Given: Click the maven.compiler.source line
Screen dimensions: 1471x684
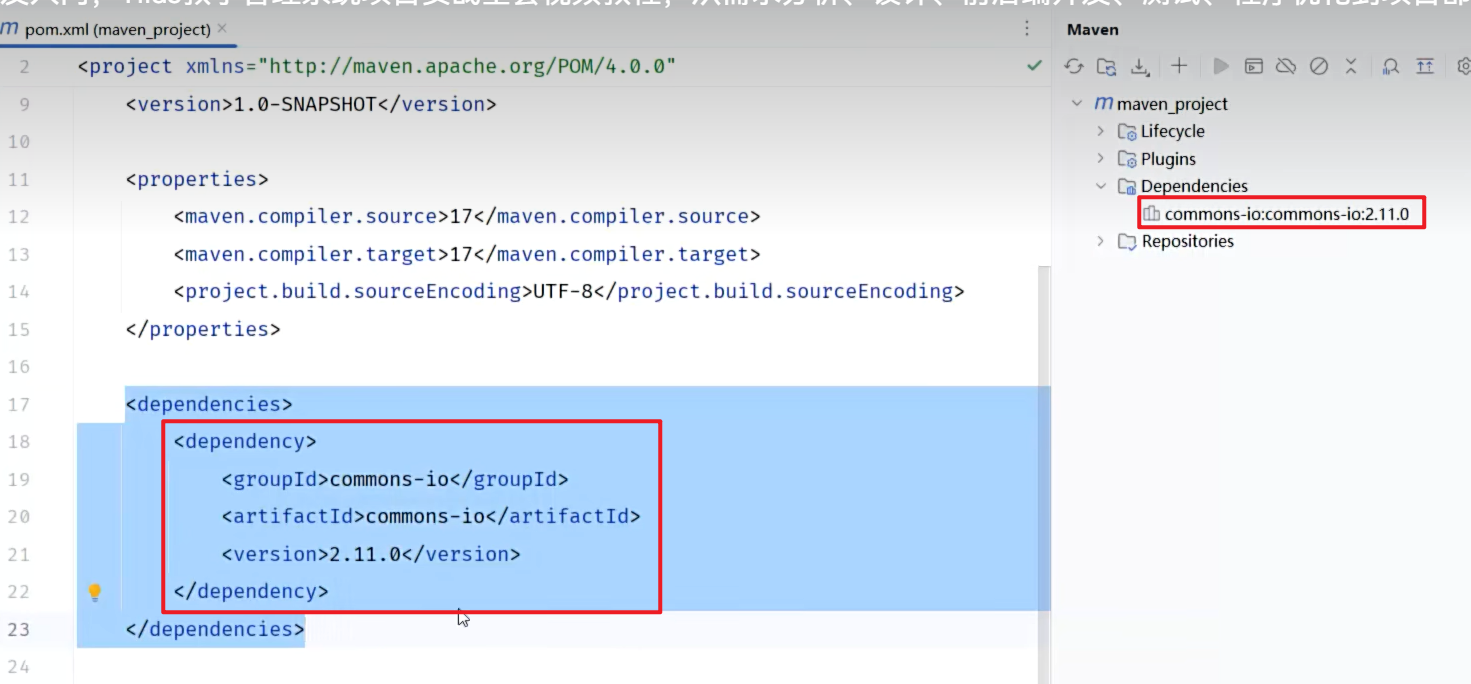Looking at the screenshot, I should [x=467, y=217].
